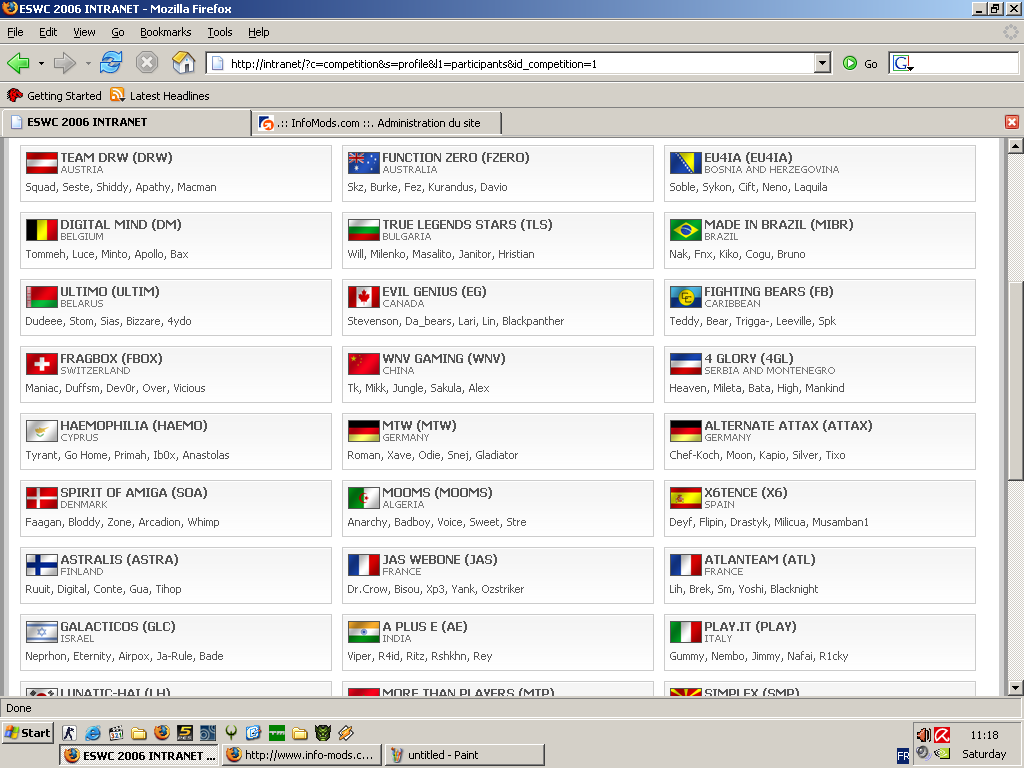Click the grey Forward arrow button
The width and height of the screenshot is (1024, 768).
point(64,63)
